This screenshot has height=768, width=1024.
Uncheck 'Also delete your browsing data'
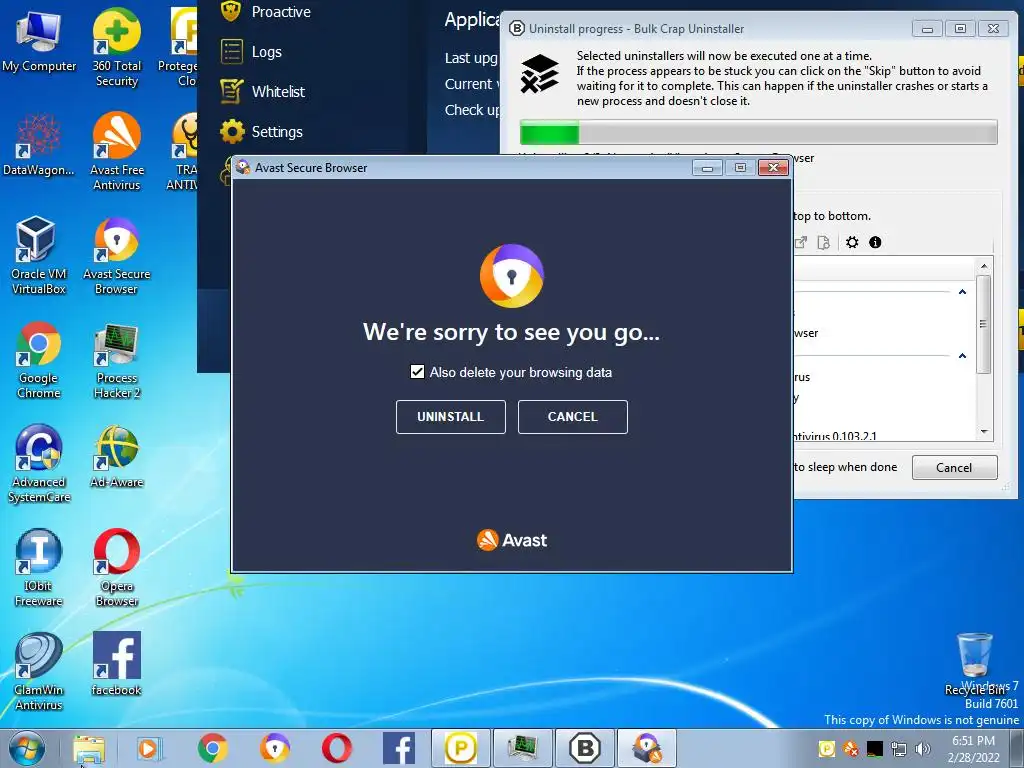pyautogui.click(x=417, y=372)
